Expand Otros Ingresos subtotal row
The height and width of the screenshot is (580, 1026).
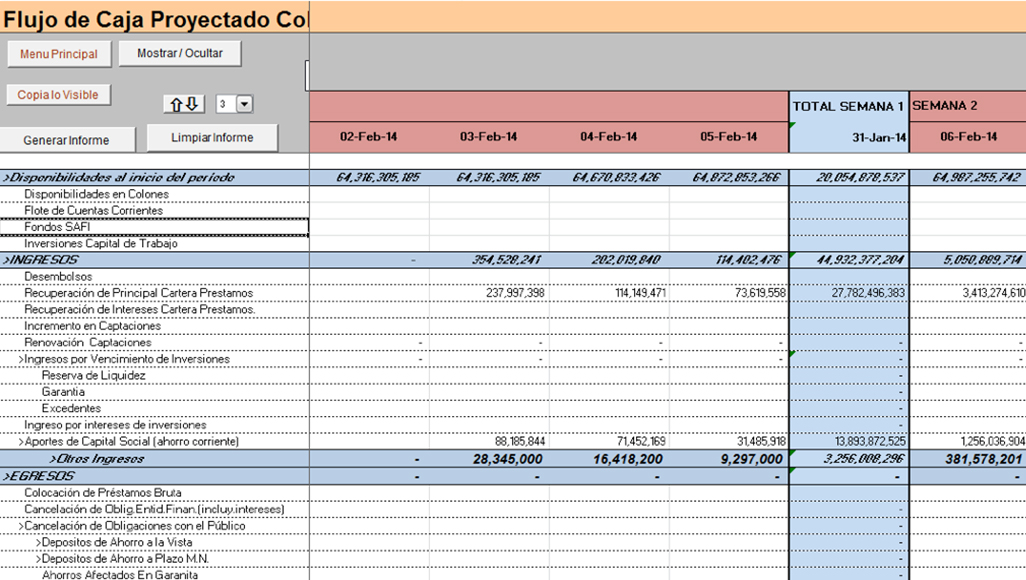[154, 459]
